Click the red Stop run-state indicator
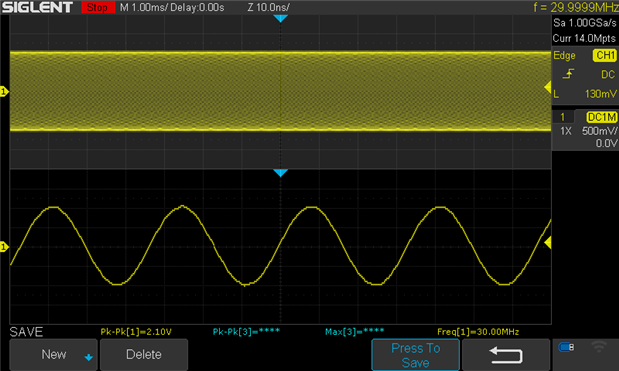The image size is (619, 371). click(x=98, y=7)
